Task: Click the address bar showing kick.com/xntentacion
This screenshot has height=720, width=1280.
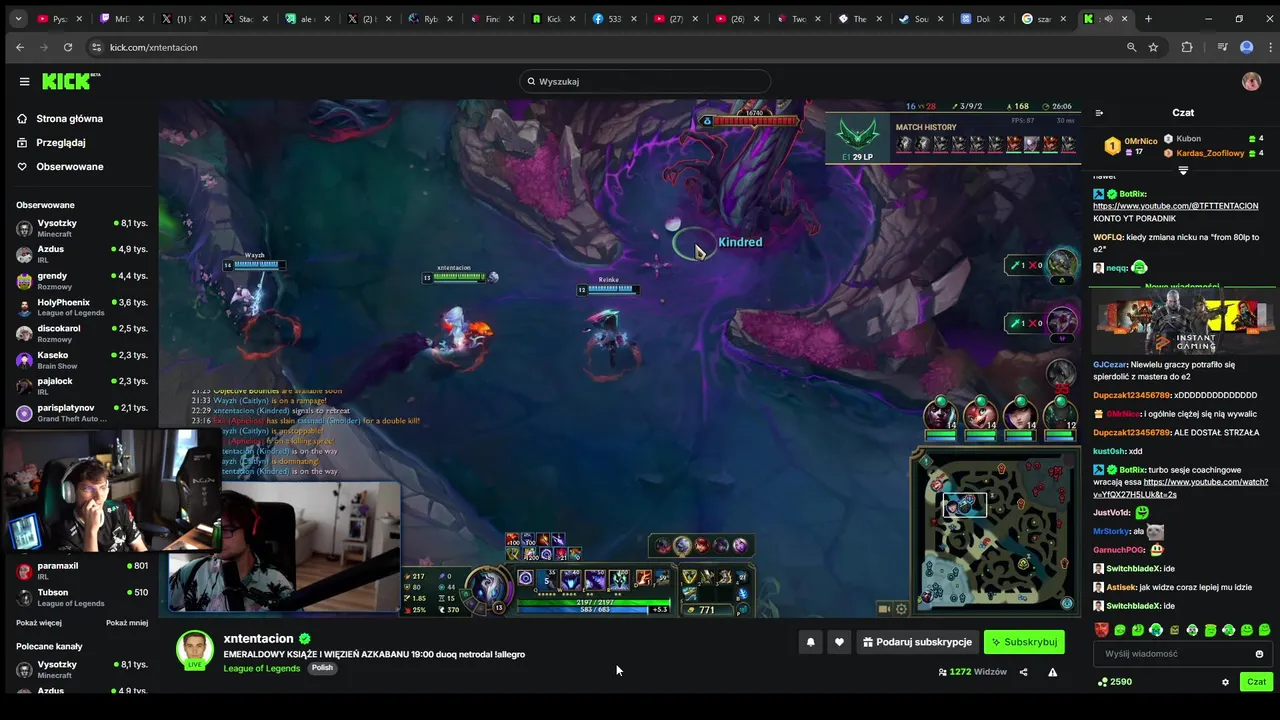Action: tap(610, 47)
